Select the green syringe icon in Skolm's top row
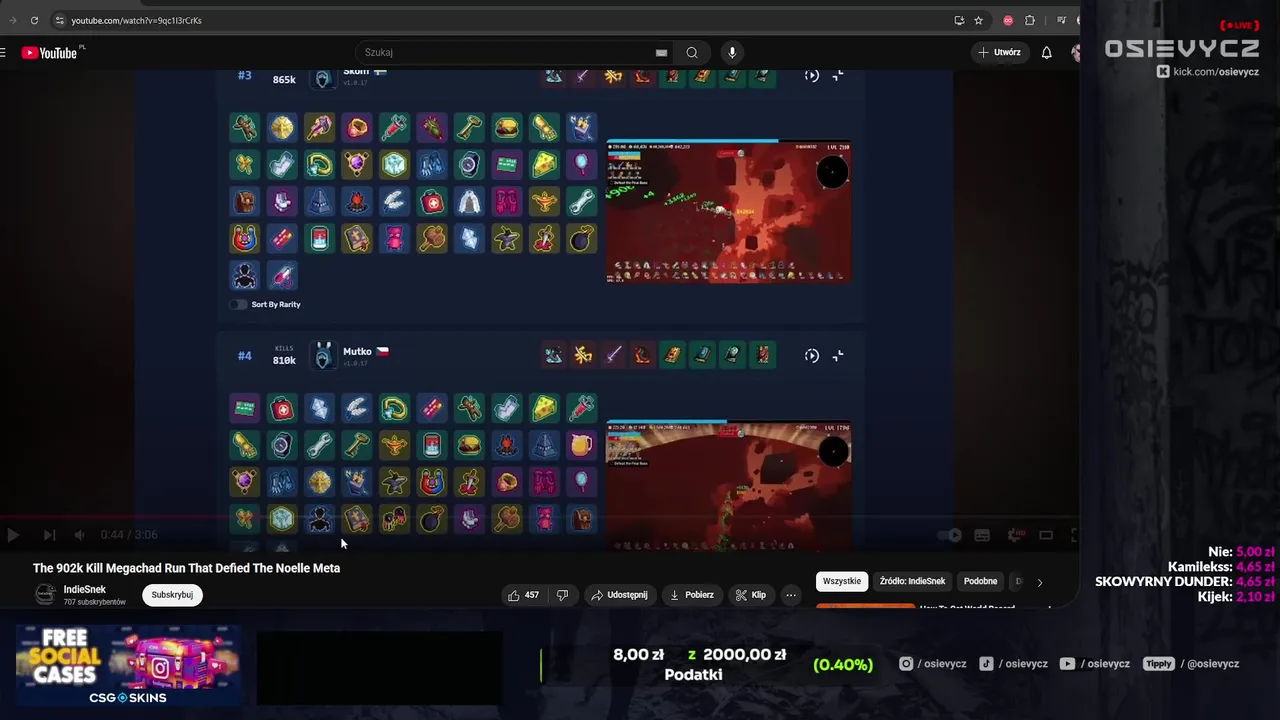 [x=394, y=127]
